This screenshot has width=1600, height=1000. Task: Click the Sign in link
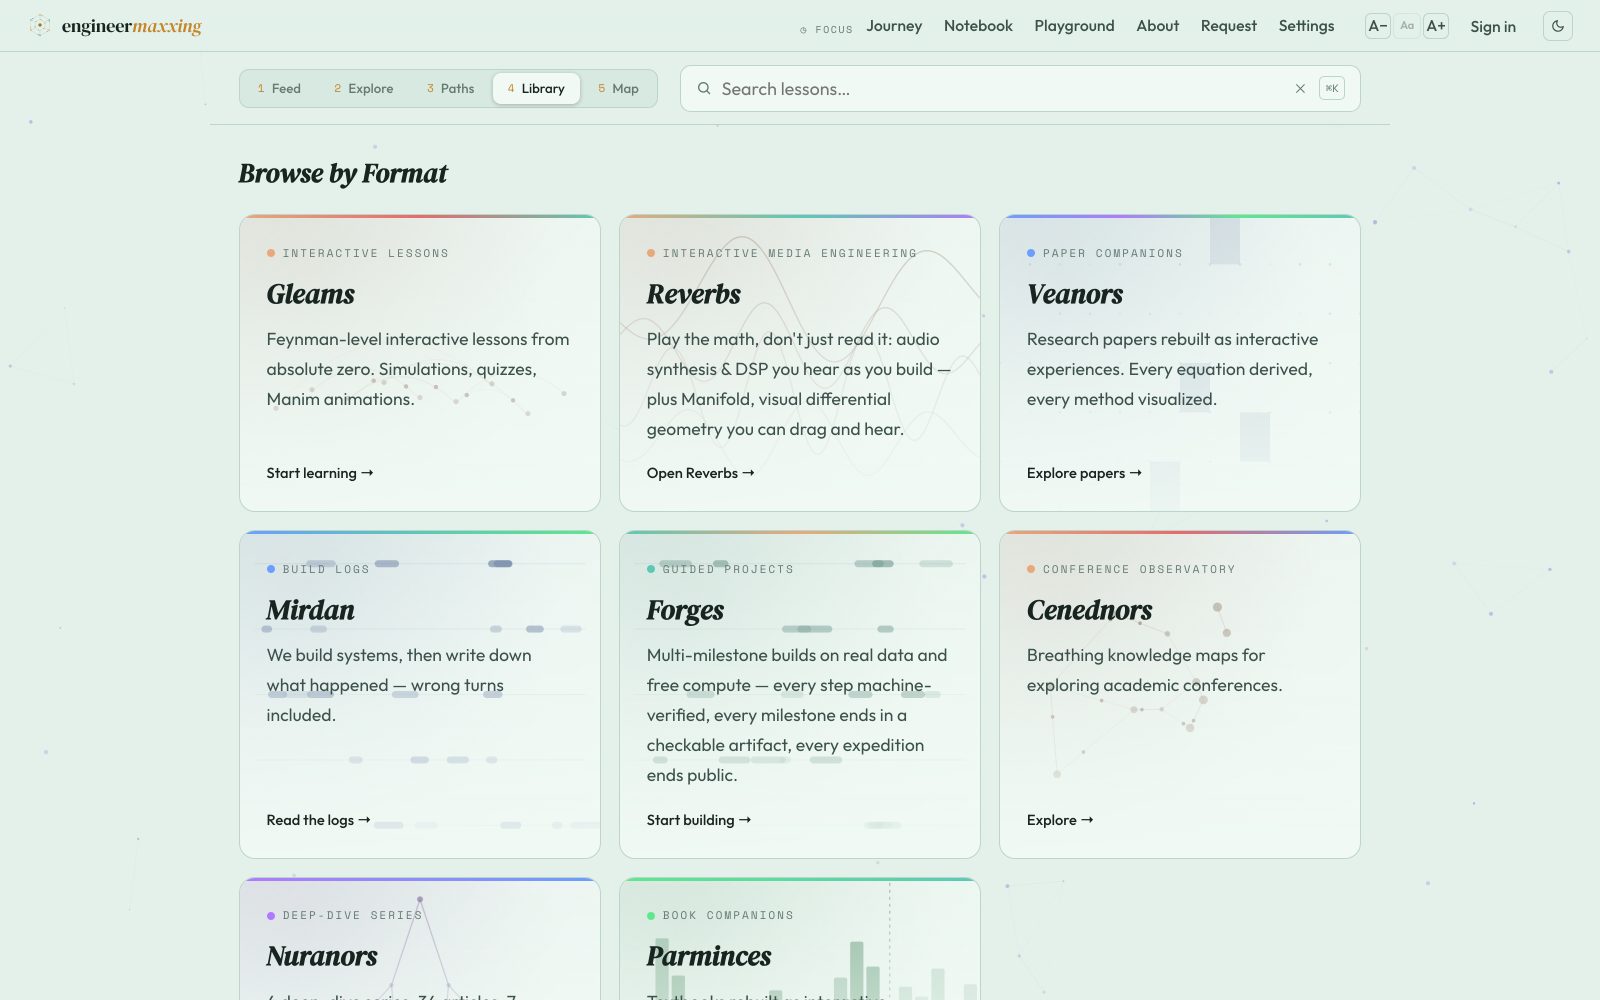pyautogui.click(x=1492, y=27)
